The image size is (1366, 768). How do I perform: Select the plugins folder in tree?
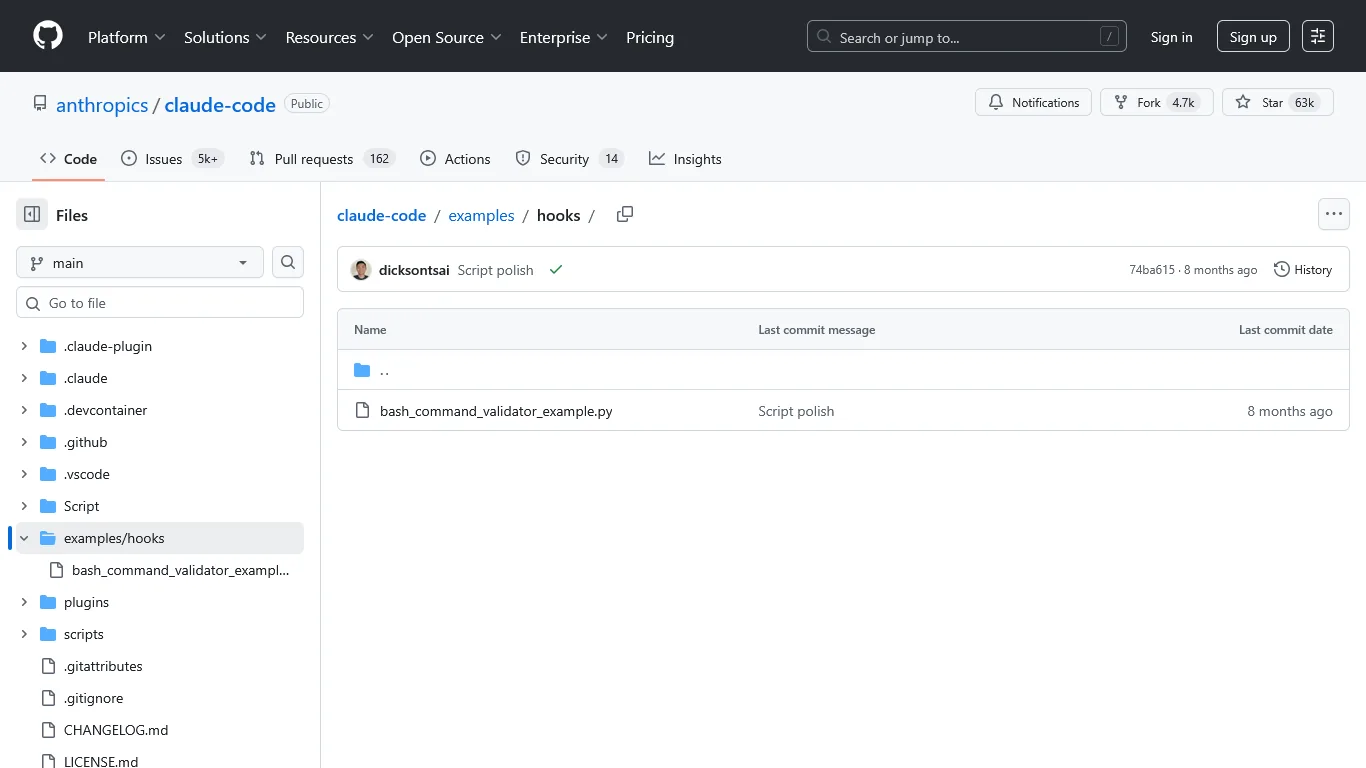click(x=86, y=602)
